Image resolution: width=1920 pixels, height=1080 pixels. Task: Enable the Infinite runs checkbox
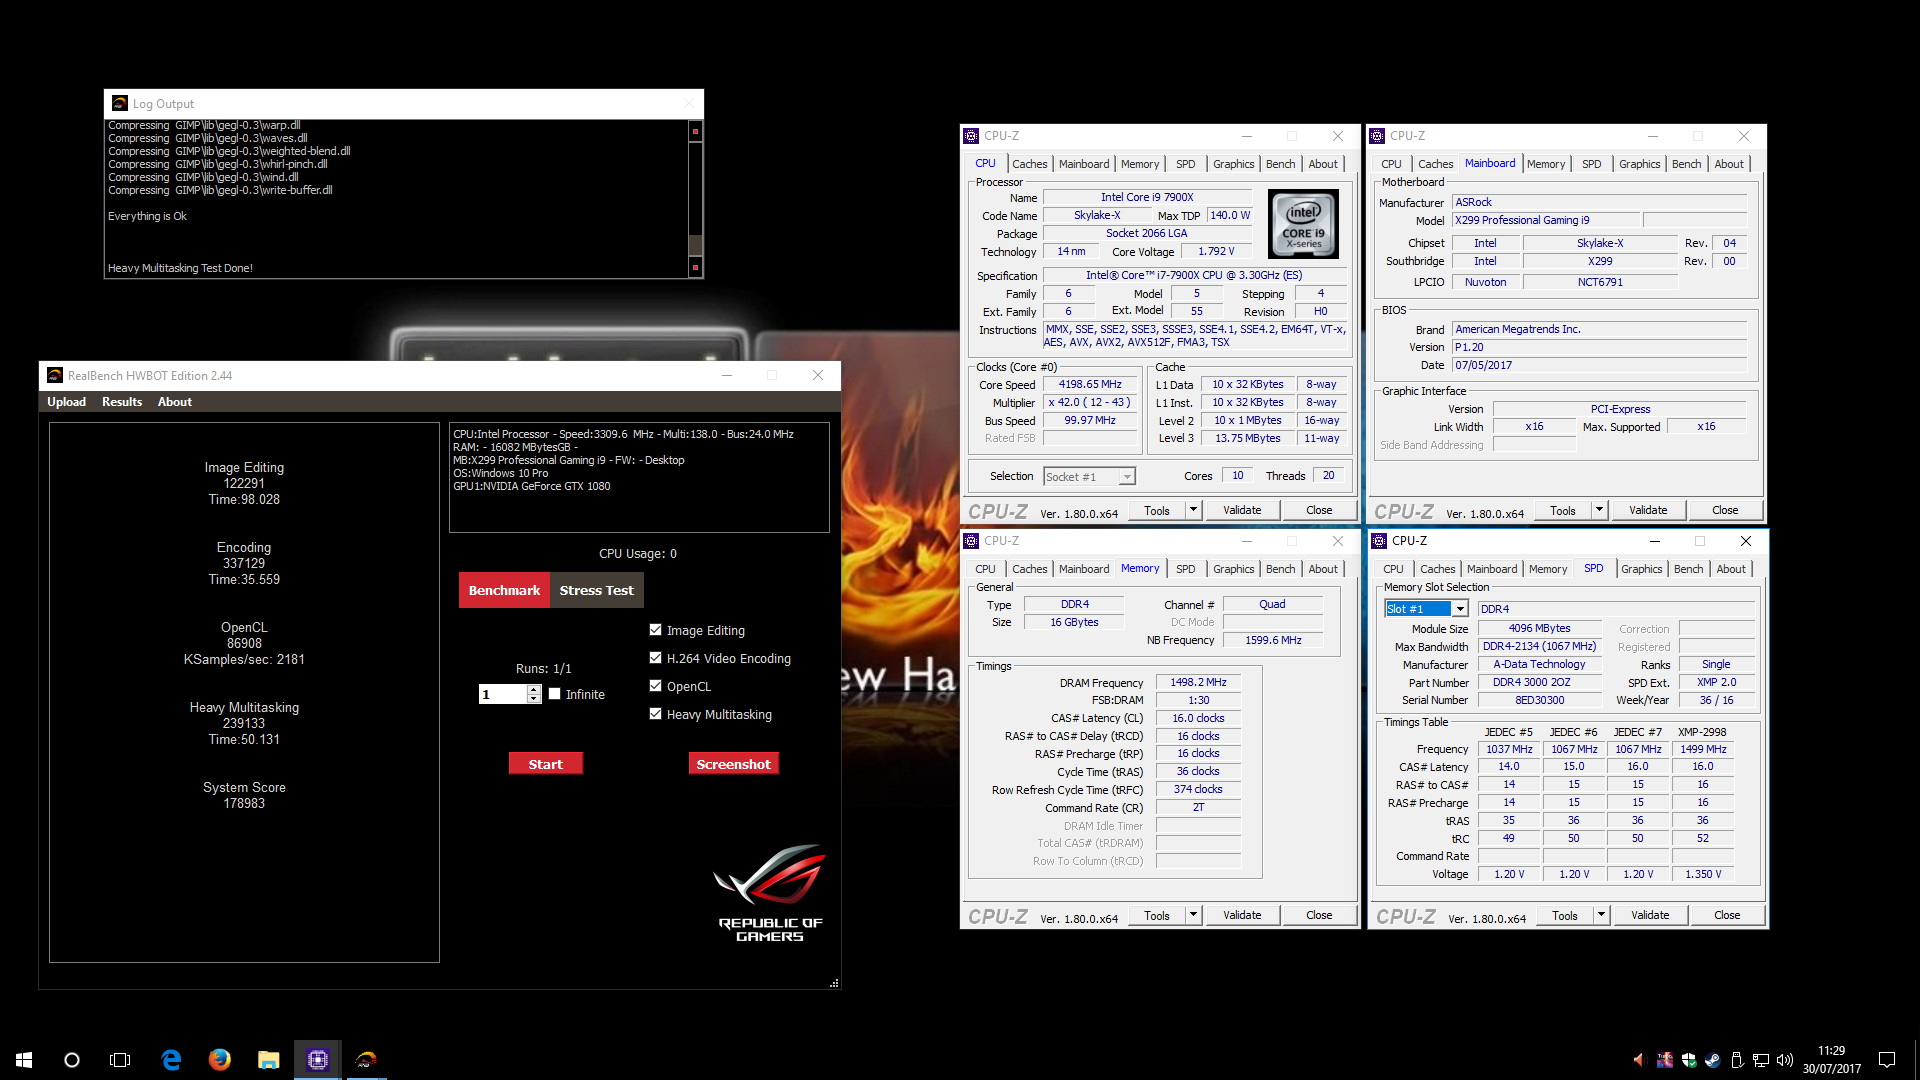tap(555, 694)
